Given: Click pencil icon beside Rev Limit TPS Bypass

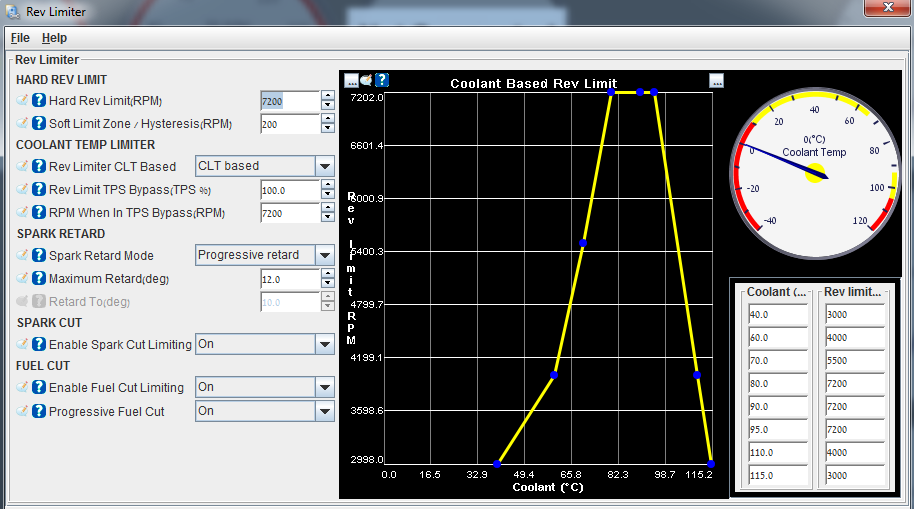Looking at the screenshot, I should pos(22,189).
